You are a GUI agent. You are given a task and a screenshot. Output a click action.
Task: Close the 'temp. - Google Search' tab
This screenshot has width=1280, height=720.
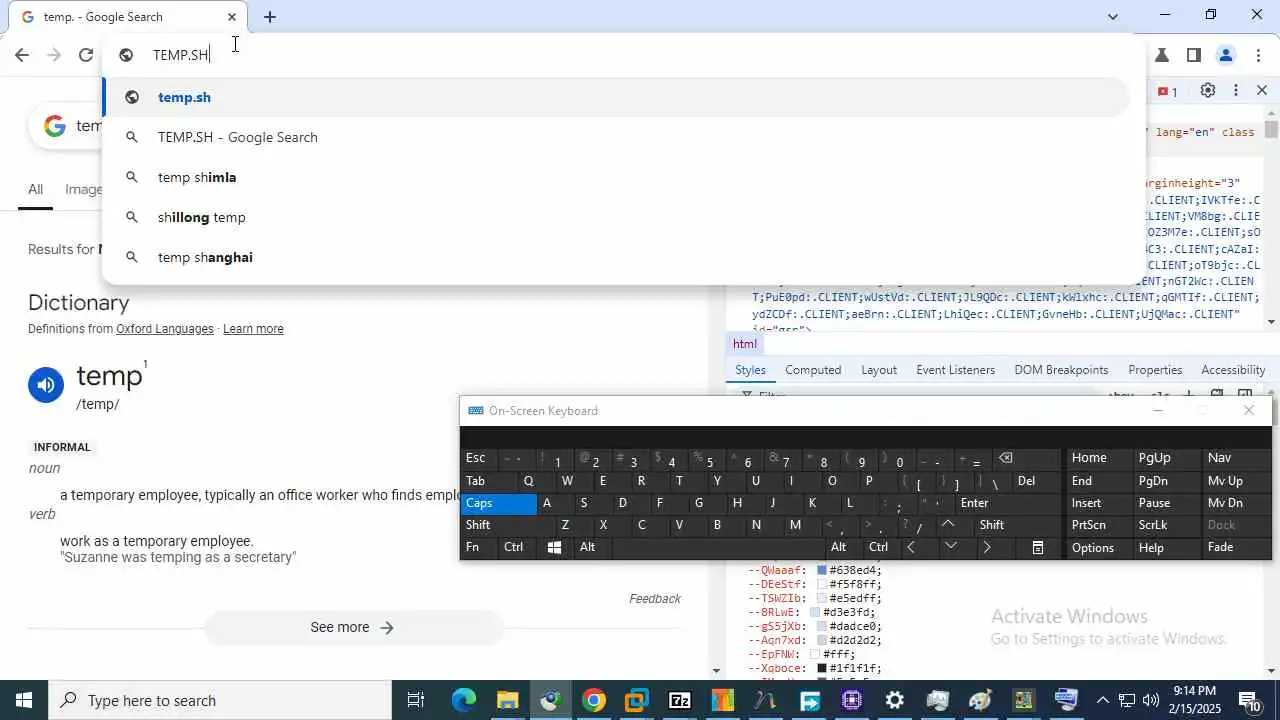[x=232, y=17]
